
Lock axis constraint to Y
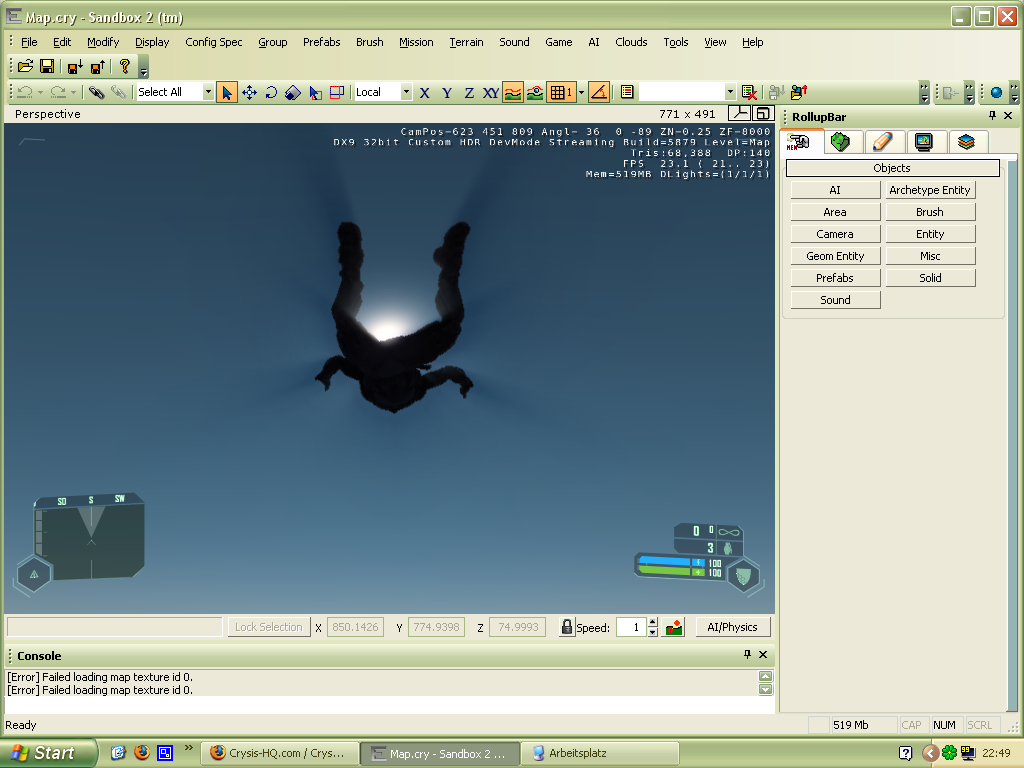click(447, 92)
